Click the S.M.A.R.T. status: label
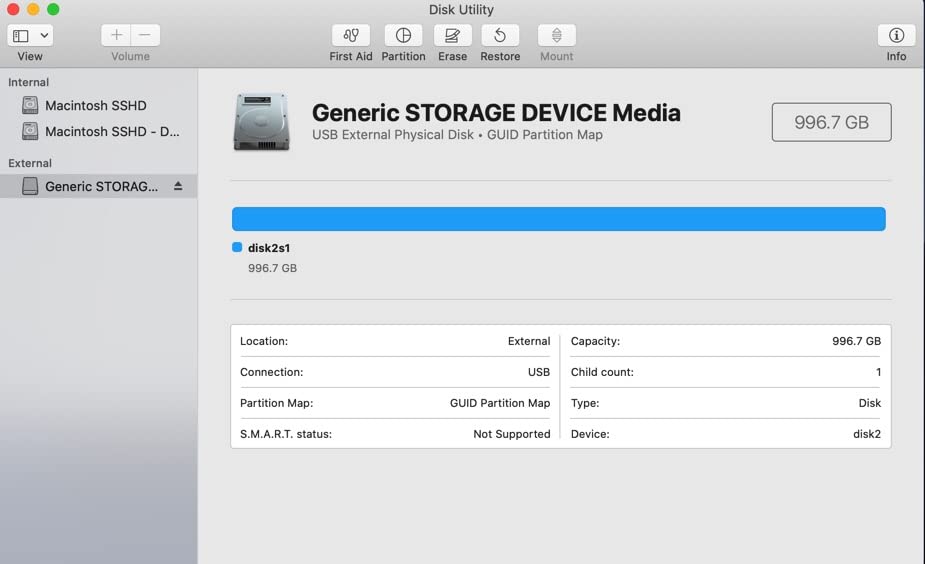This screenshot has height=564, width=925. [x=286, y=434]
